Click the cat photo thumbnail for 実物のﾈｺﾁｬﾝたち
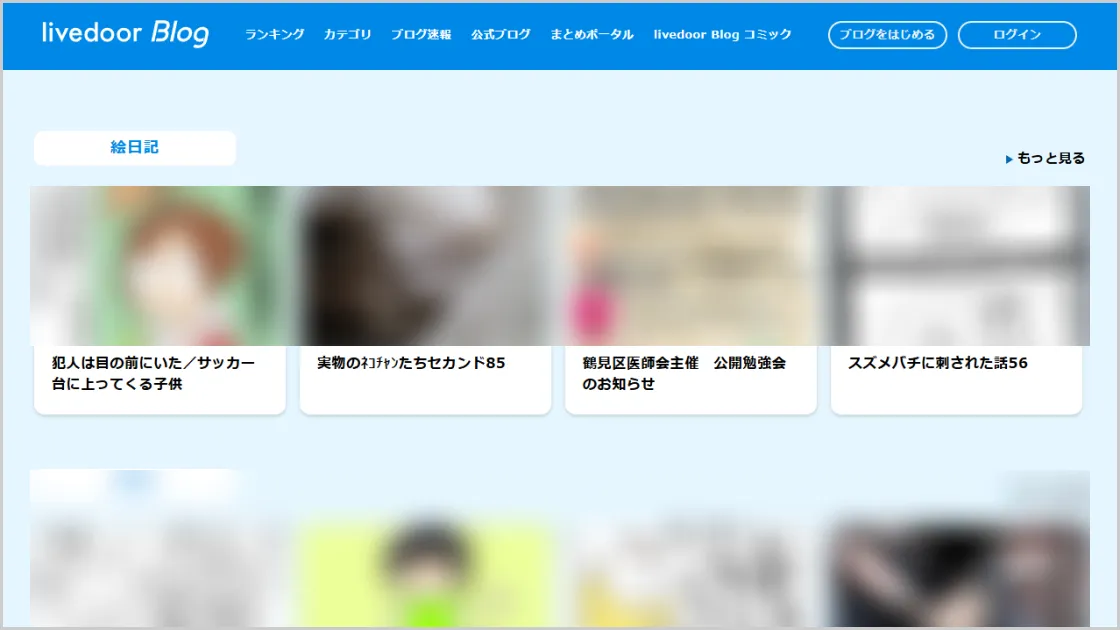 425,265
